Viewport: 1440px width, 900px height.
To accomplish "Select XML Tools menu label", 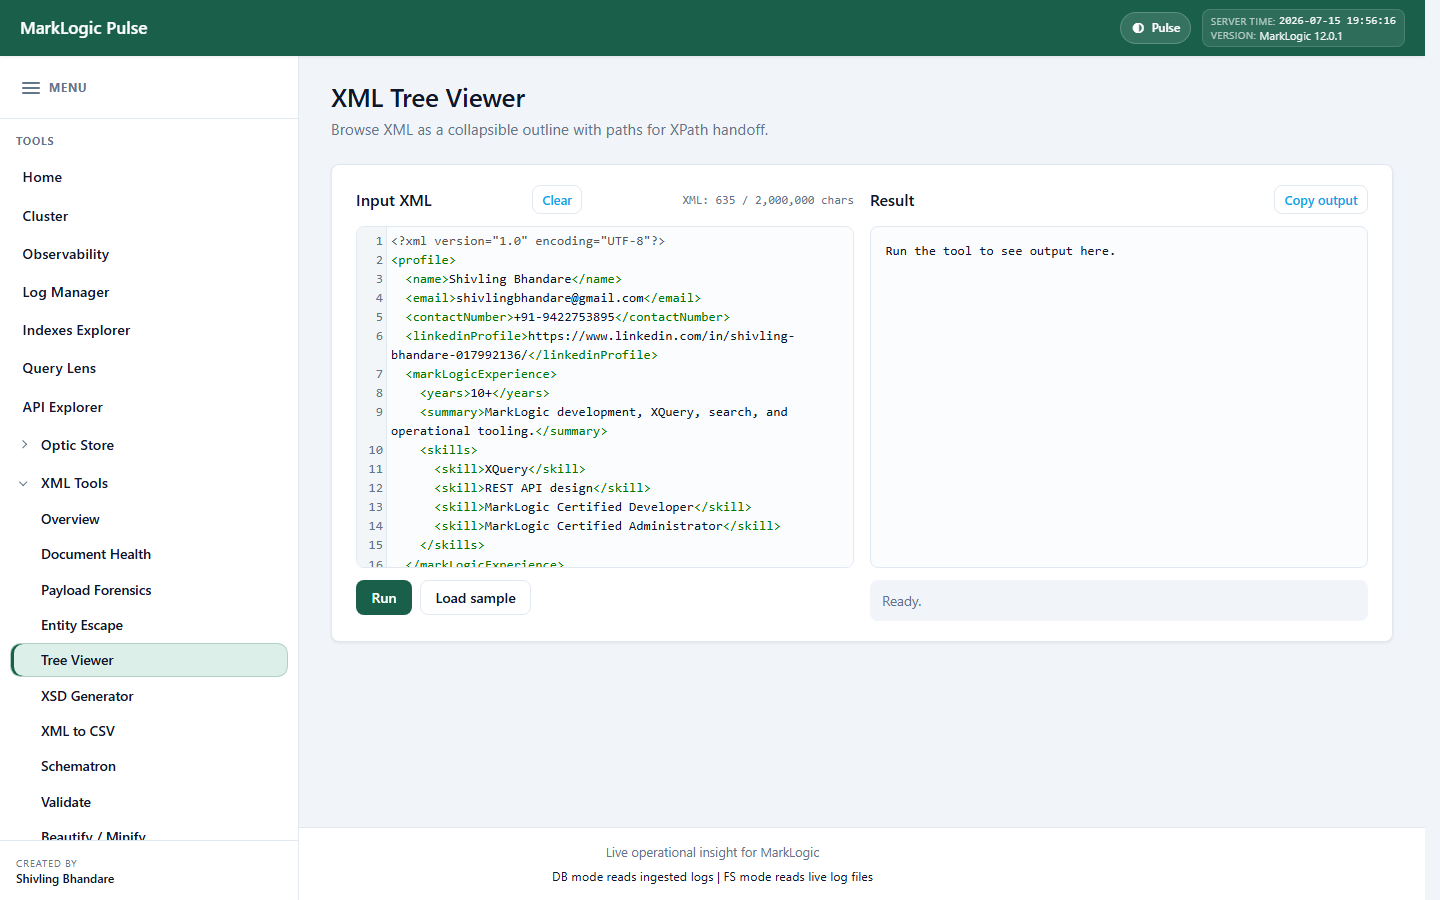I will click(74, 483).
